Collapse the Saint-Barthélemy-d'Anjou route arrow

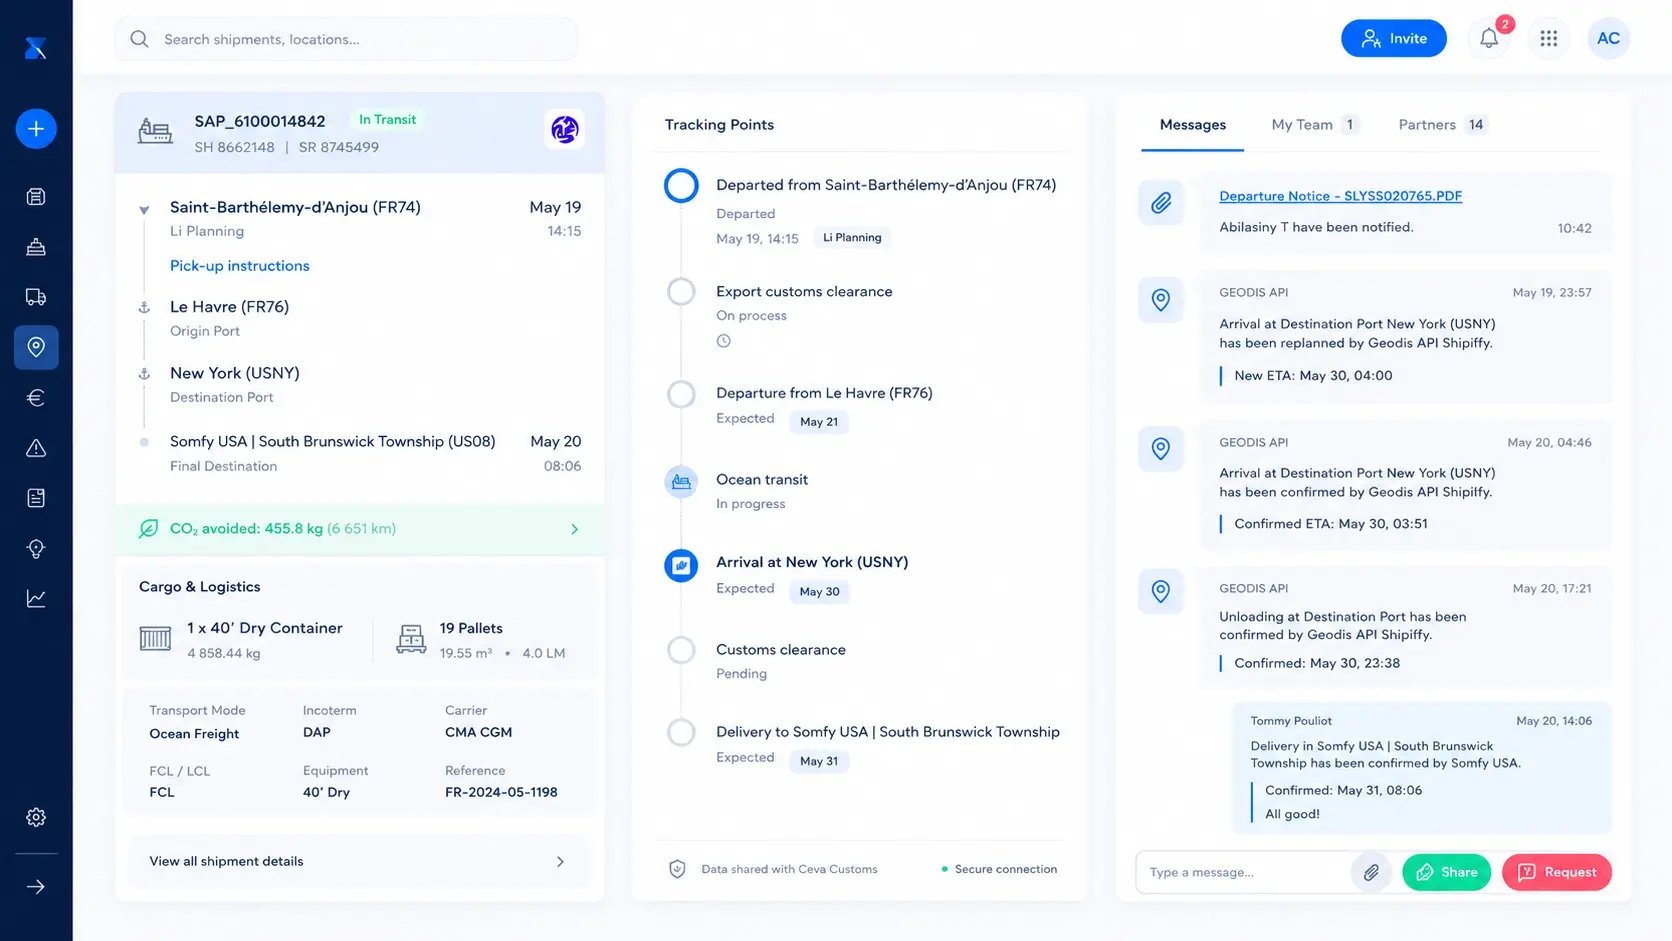pyautogui.click(x=144, y=210)
